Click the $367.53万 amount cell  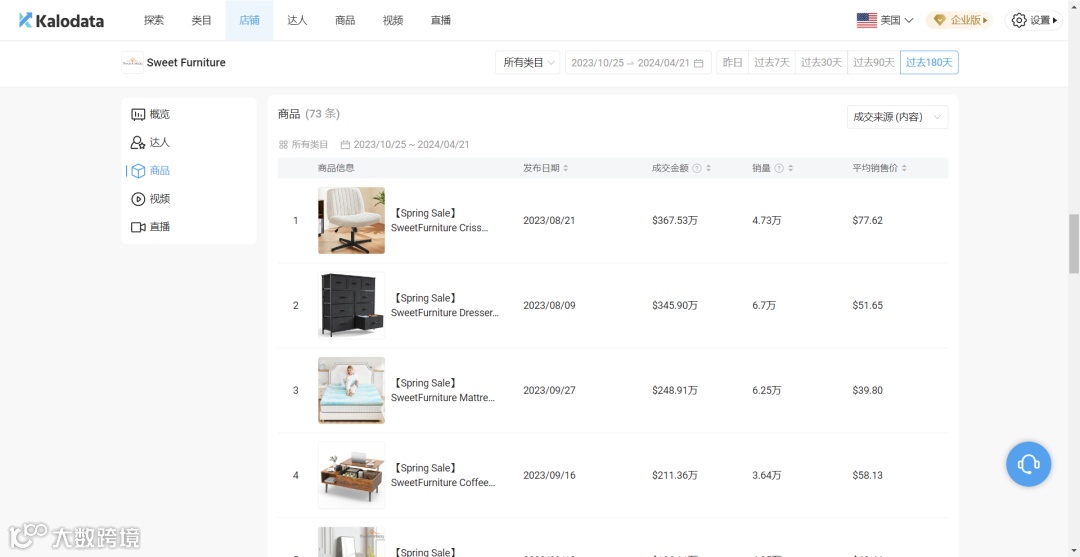click(x=675, y=220)
